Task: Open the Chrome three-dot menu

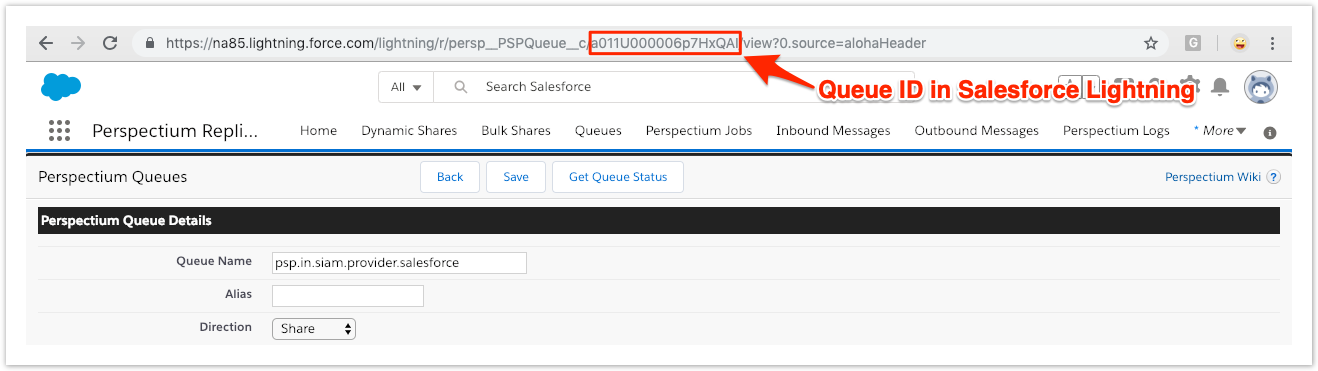Action: coord(1272,43)
